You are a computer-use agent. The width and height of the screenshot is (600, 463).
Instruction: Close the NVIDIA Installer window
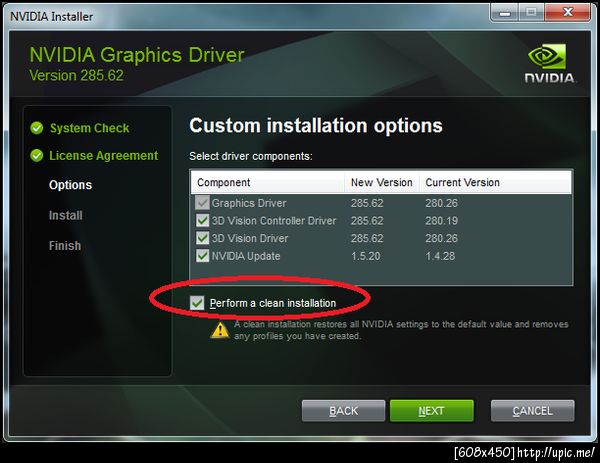click(x=568, y=13)
